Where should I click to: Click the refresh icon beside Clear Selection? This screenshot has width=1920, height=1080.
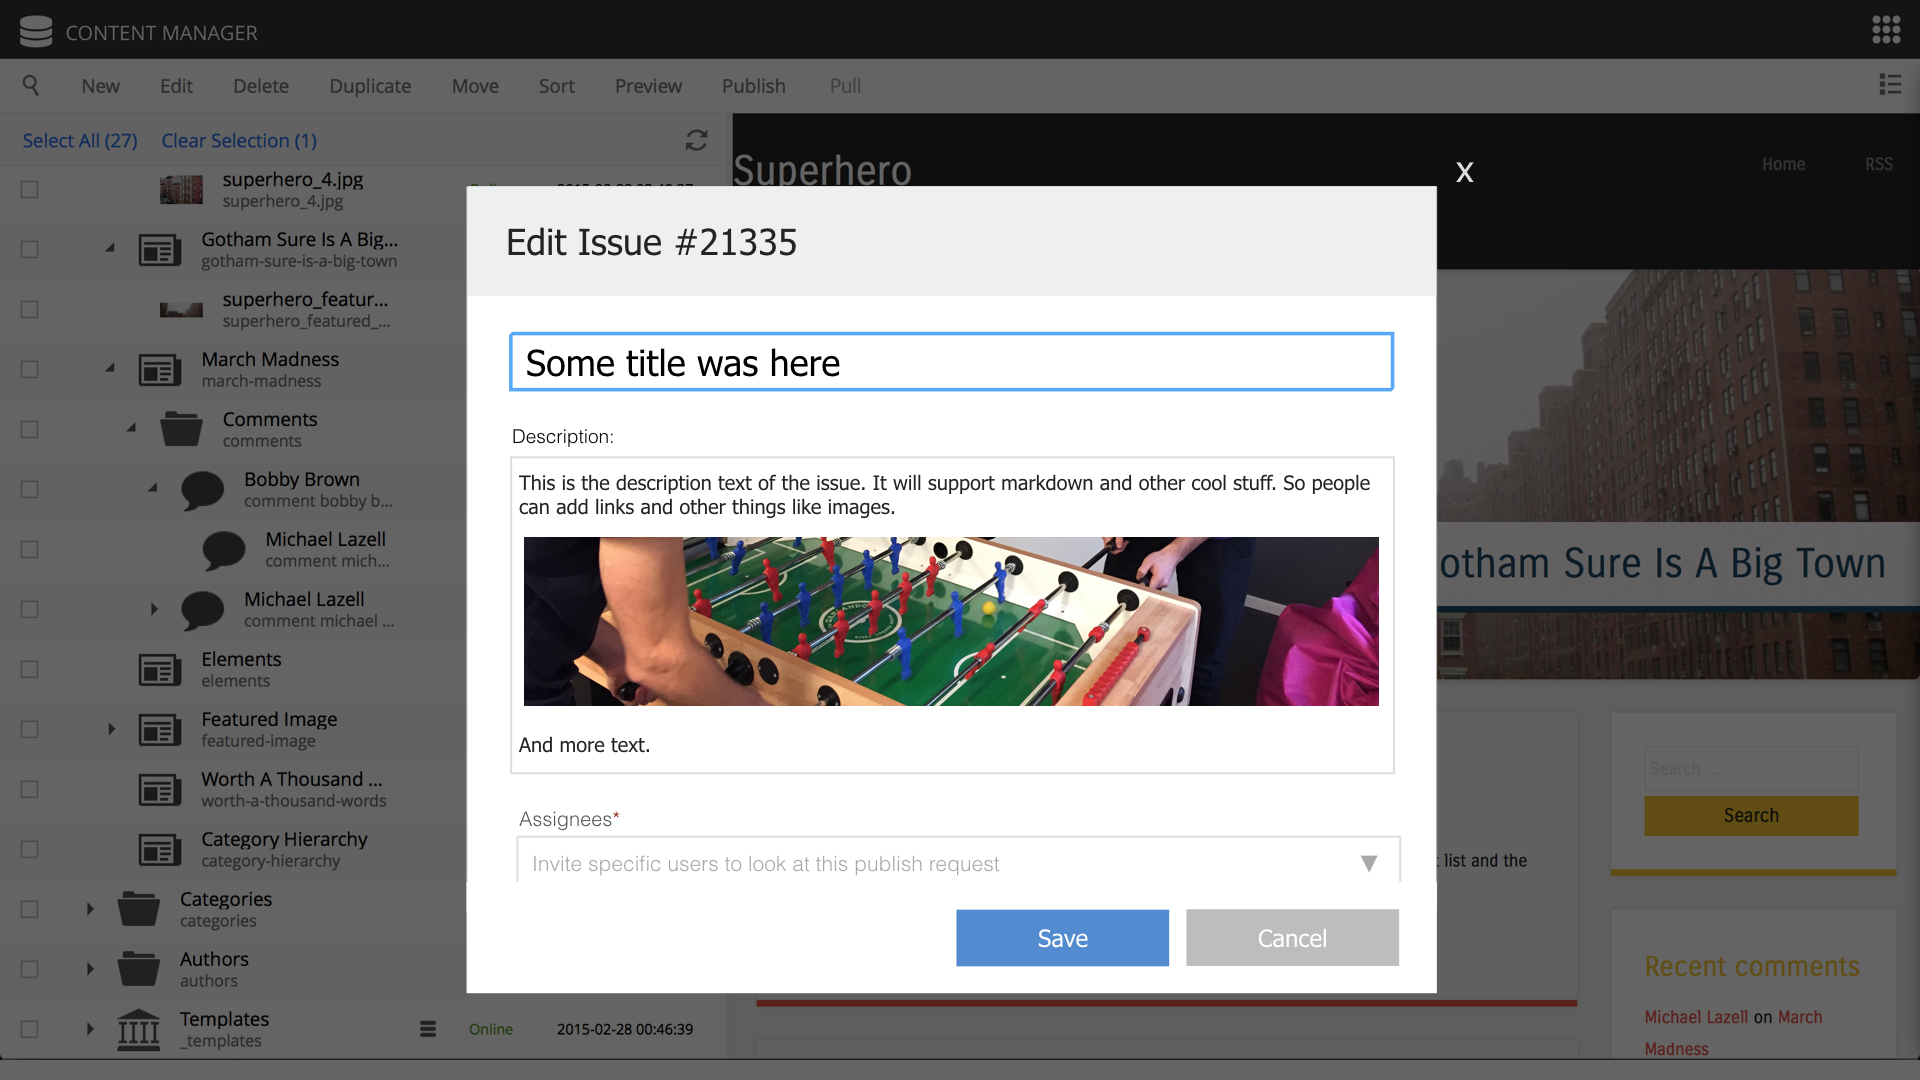pyautogui.click(x=696, y=140)
